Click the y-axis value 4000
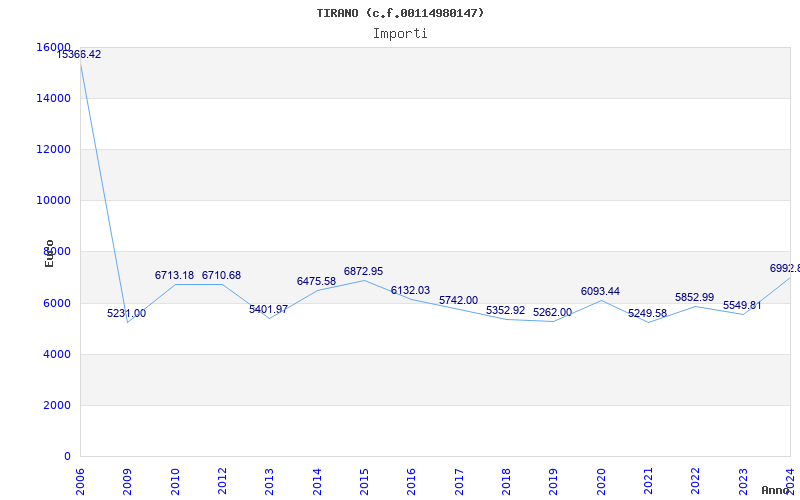 [56, 354]
